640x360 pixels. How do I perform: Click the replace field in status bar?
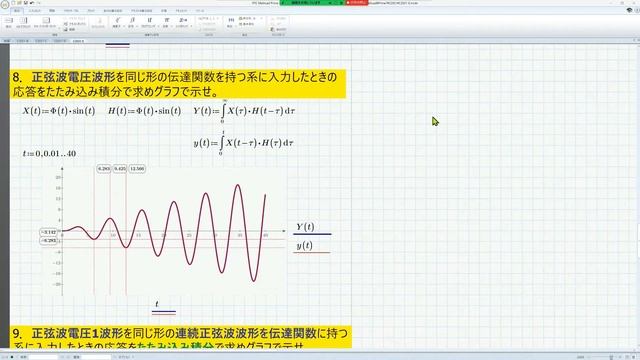96,357
